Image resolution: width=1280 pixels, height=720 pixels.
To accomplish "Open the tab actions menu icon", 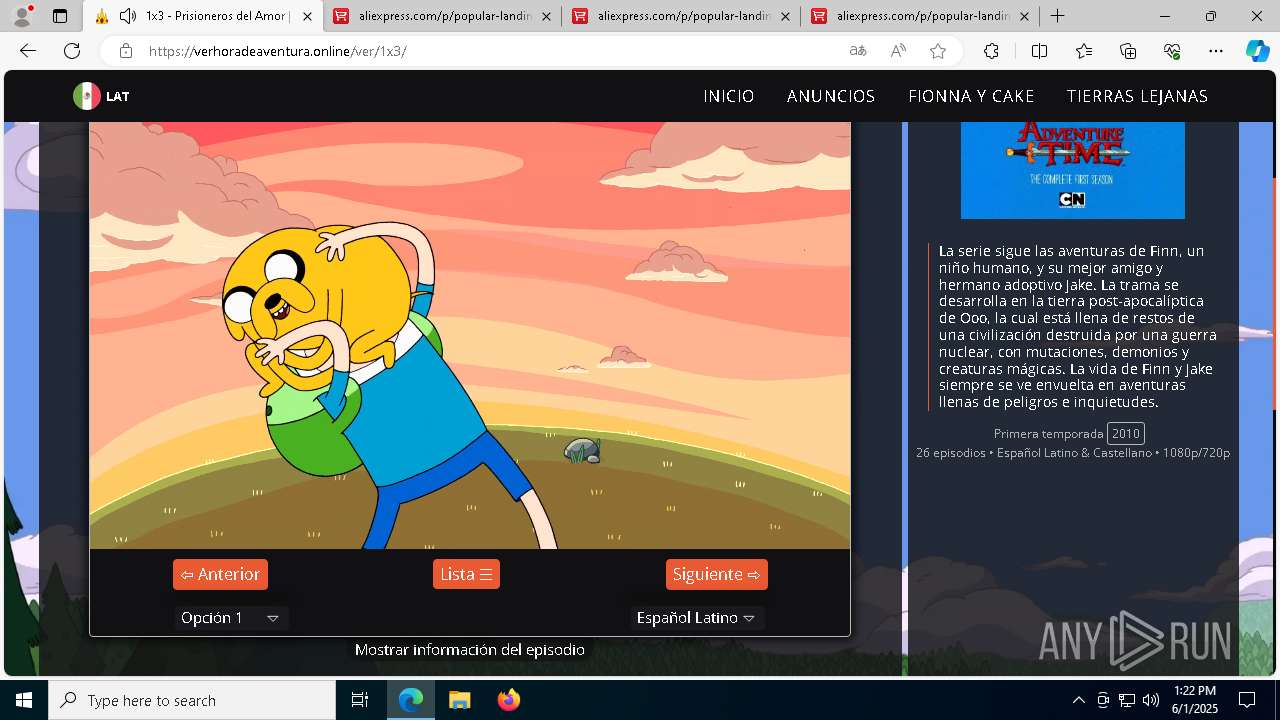I will pos(60,16).
